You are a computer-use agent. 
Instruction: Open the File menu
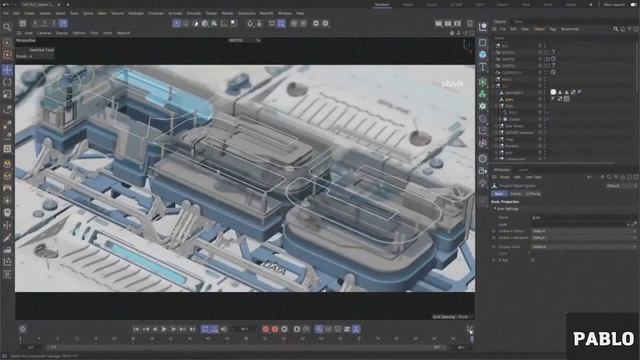coord(6,13)
